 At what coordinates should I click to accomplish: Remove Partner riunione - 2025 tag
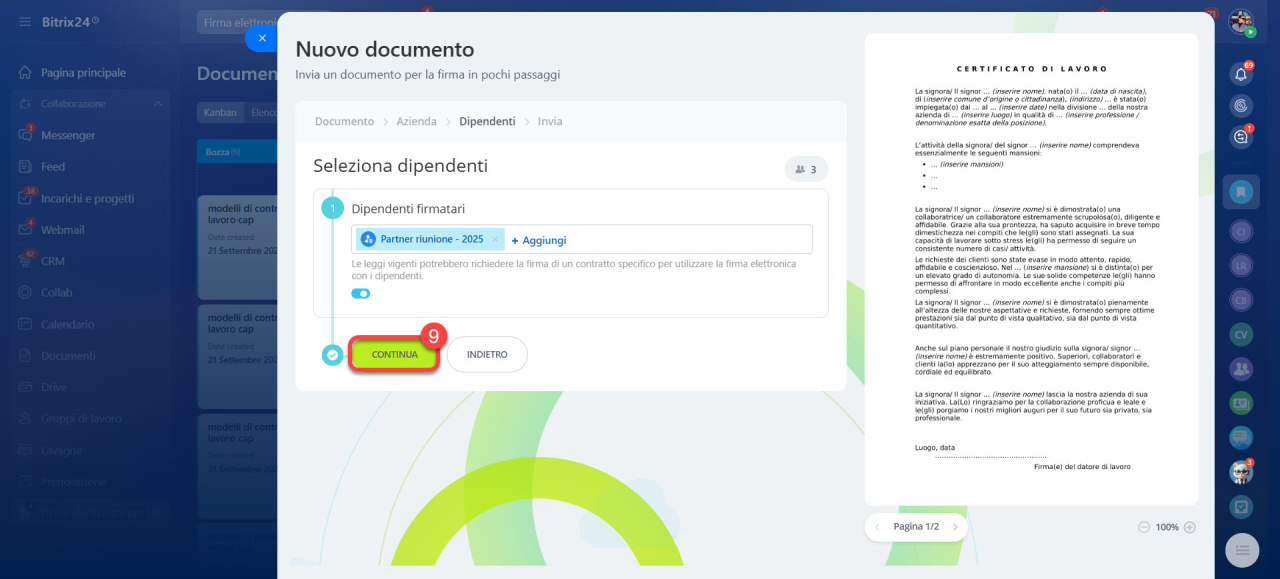click(x=495, y=240)
